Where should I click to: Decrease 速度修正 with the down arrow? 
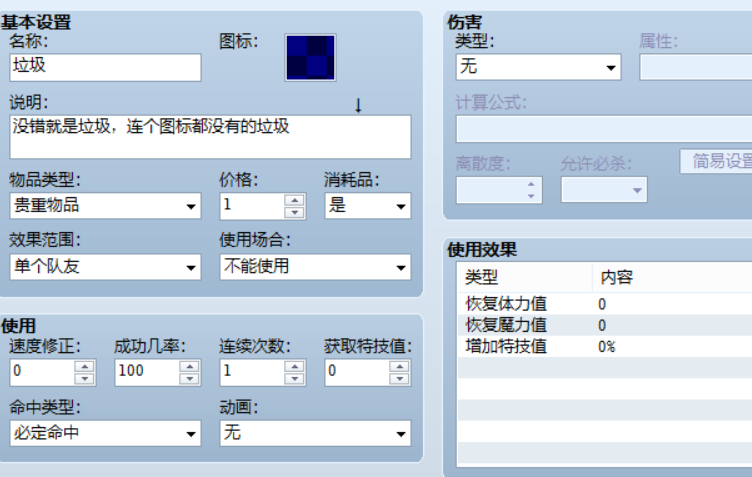[x=85, y=378]
